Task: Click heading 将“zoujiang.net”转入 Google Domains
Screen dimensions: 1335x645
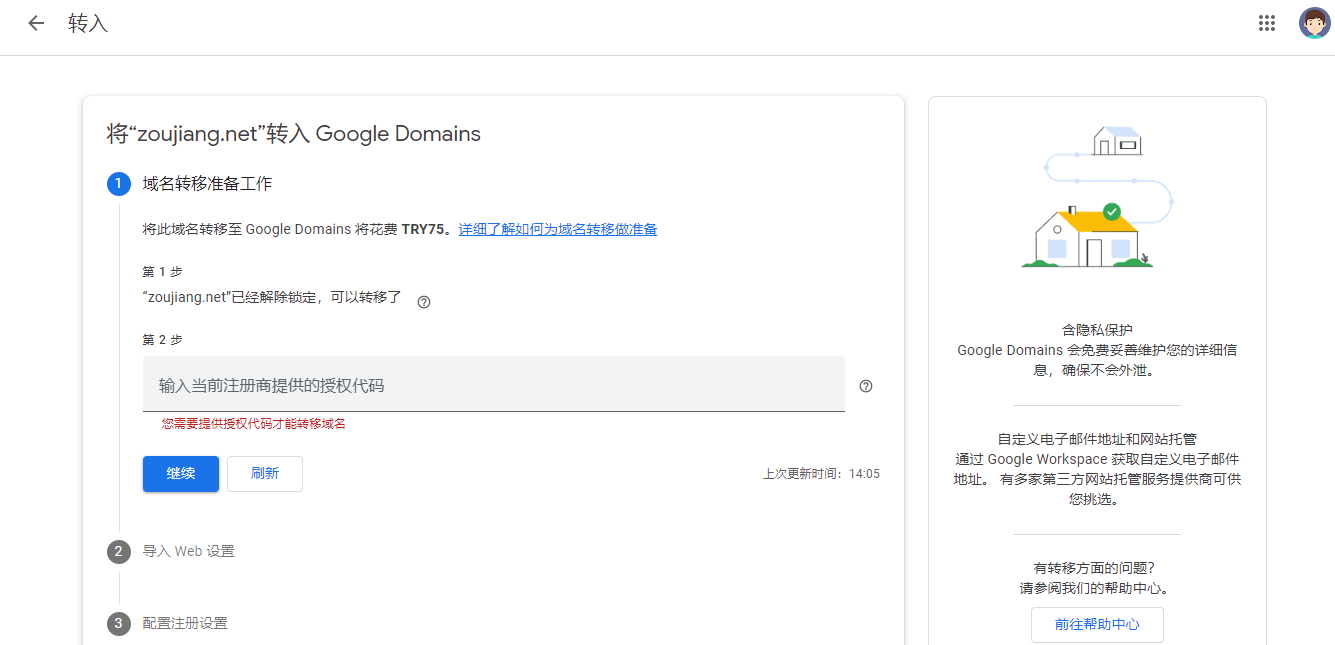Action: pos(294,133)
